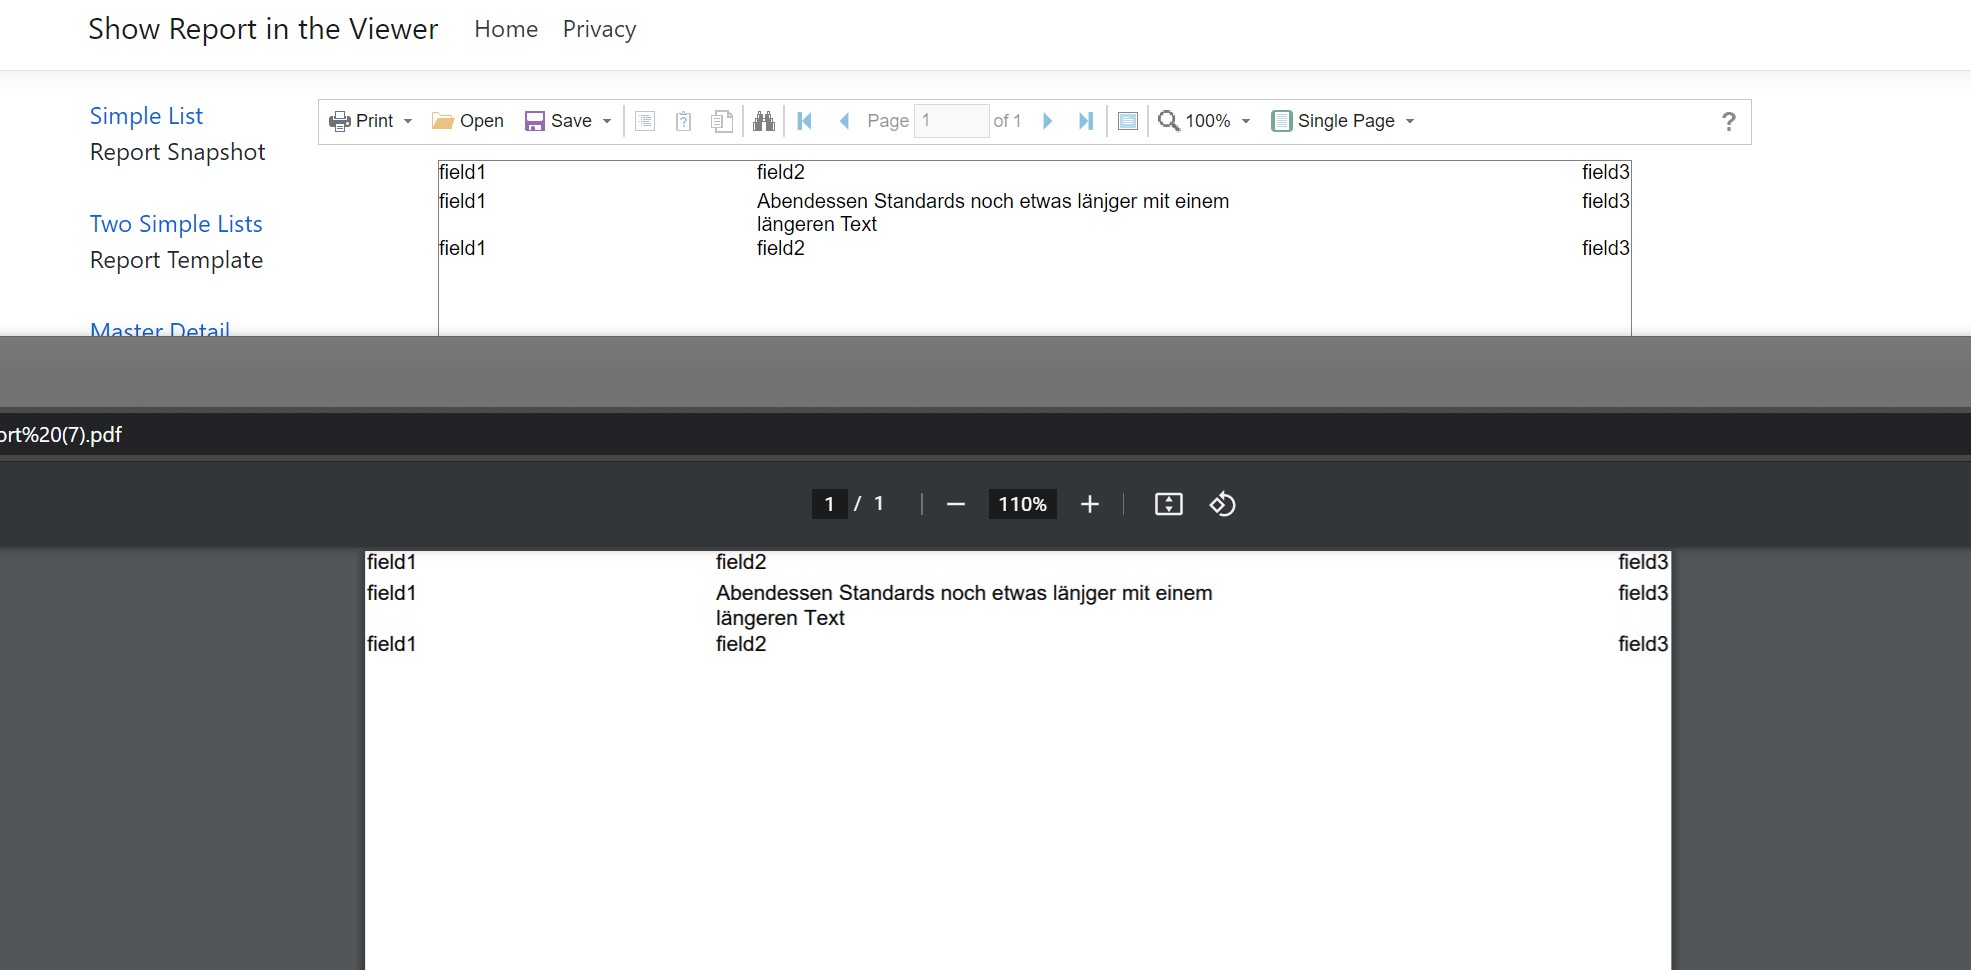1971x970 pixels.
Task: Click the PDF file name title
Action: point(61,435)
